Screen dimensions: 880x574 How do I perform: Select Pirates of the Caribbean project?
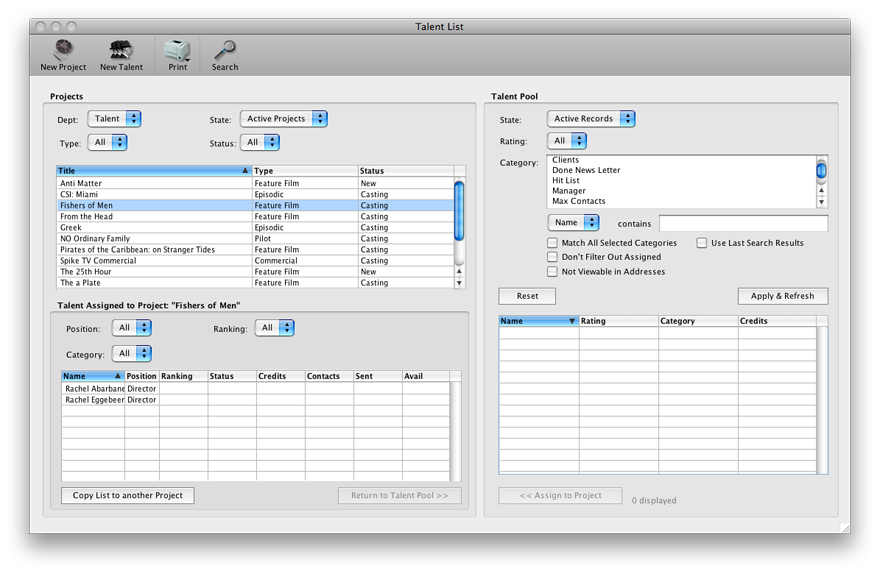click(x=255, y=250)
